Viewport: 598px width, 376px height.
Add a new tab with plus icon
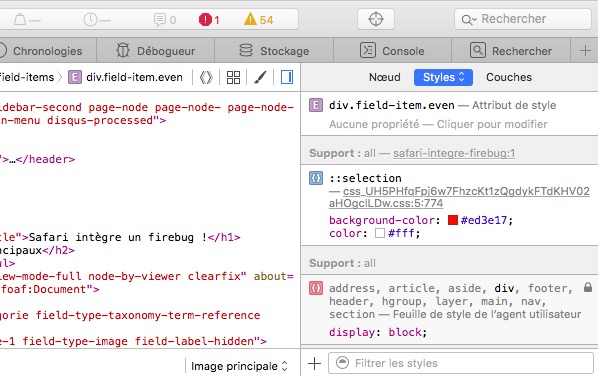pyautogui.click(x=585, y=51)
